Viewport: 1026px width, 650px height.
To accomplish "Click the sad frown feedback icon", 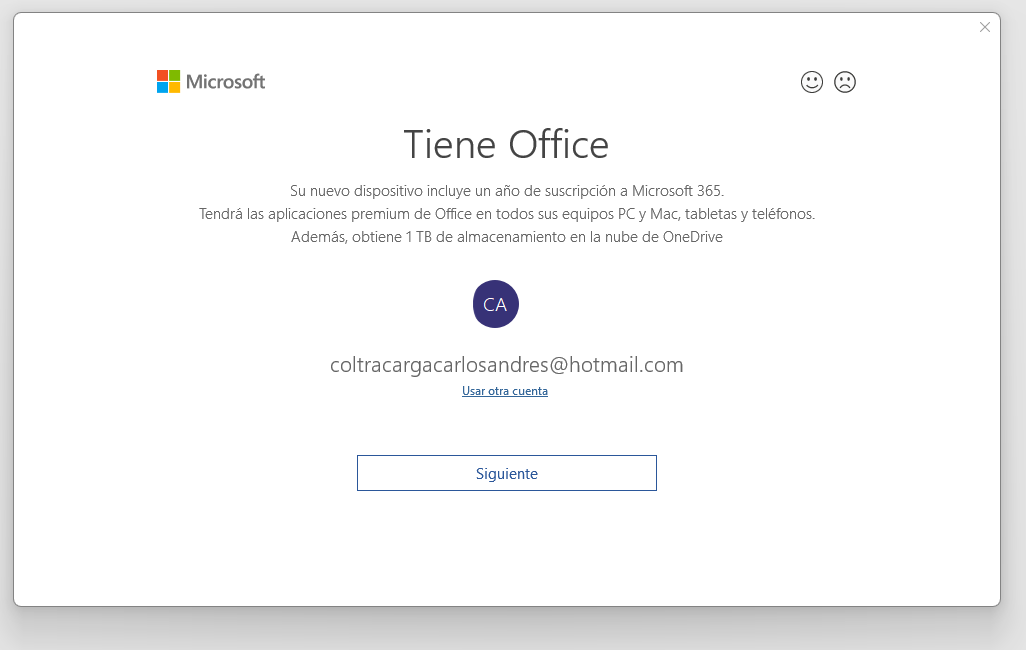I will pyautogui.click(x=845, y=82).
